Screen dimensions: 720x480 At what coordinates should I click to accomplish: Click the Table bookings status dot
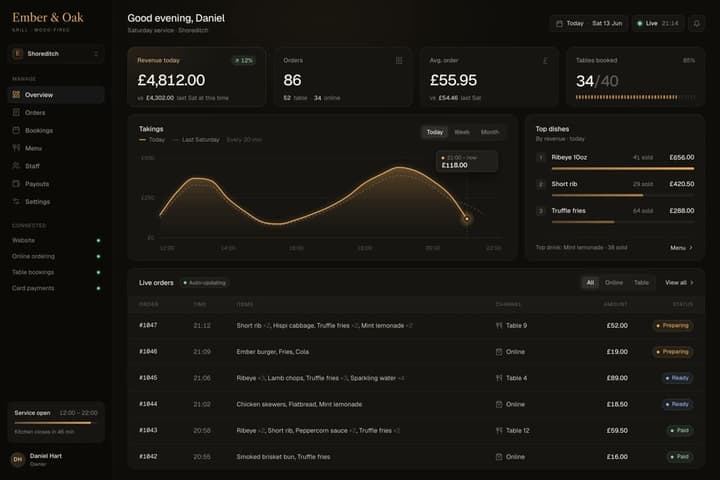pyautogui.click(x=98, y=272)
